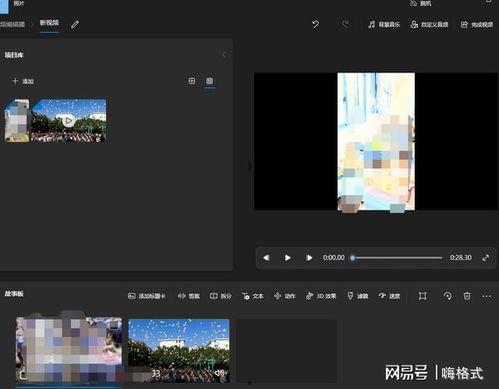Collapse the Project library panel
This screenshot has height=389, width=499.
(x=223, y=55)
